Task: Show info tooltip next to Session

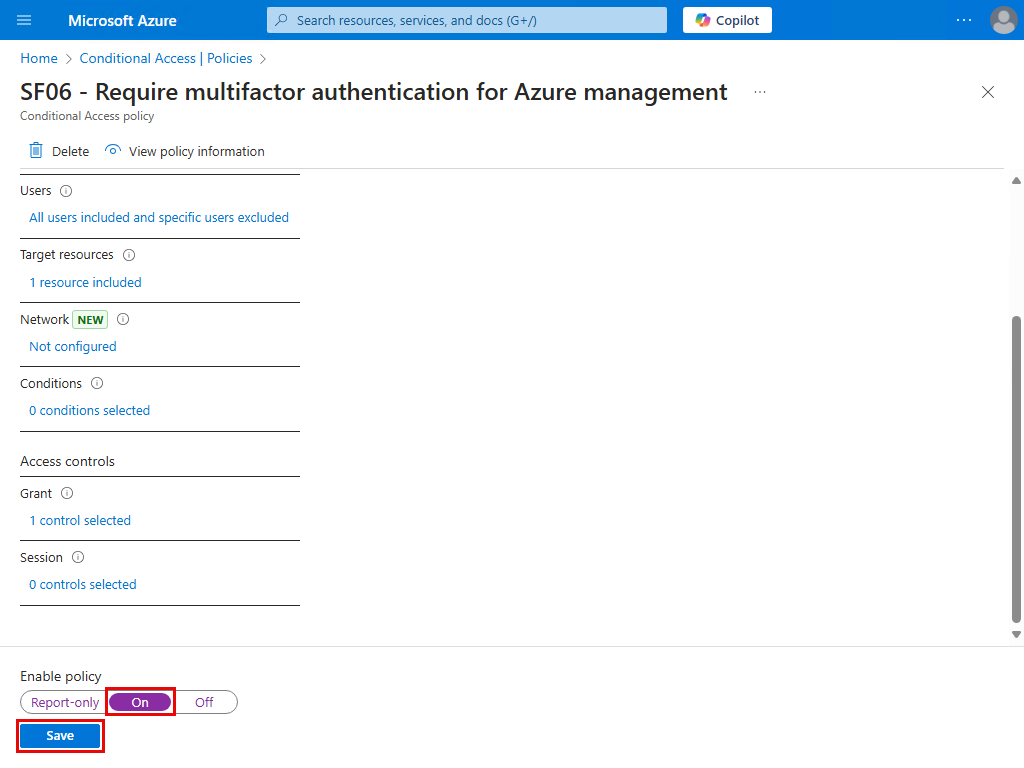Action: pos(78,557)
